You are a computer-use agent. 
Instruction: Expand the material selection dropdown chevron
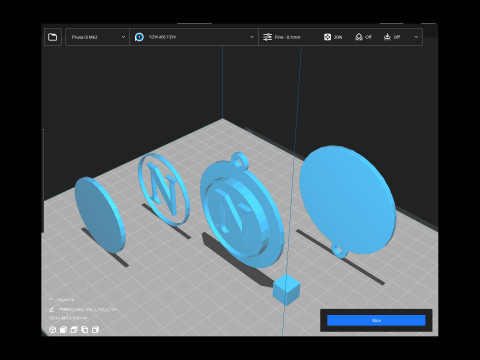pos(252,37)
